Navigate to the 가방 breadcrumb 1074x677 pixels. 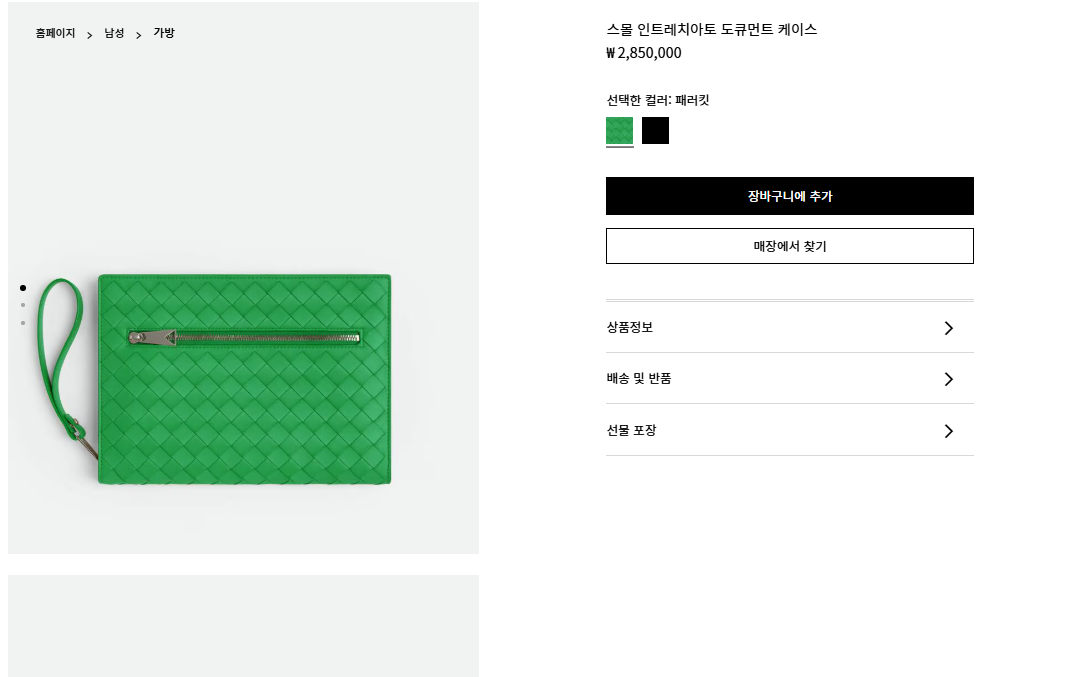[x=164, y=33]
